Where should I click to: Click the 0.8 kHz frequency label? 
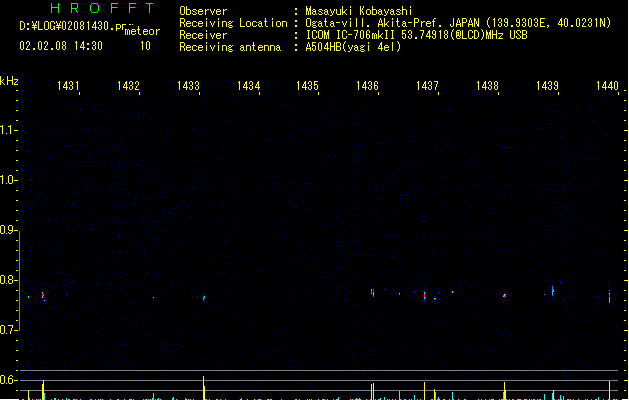click(x=8, y=280)
